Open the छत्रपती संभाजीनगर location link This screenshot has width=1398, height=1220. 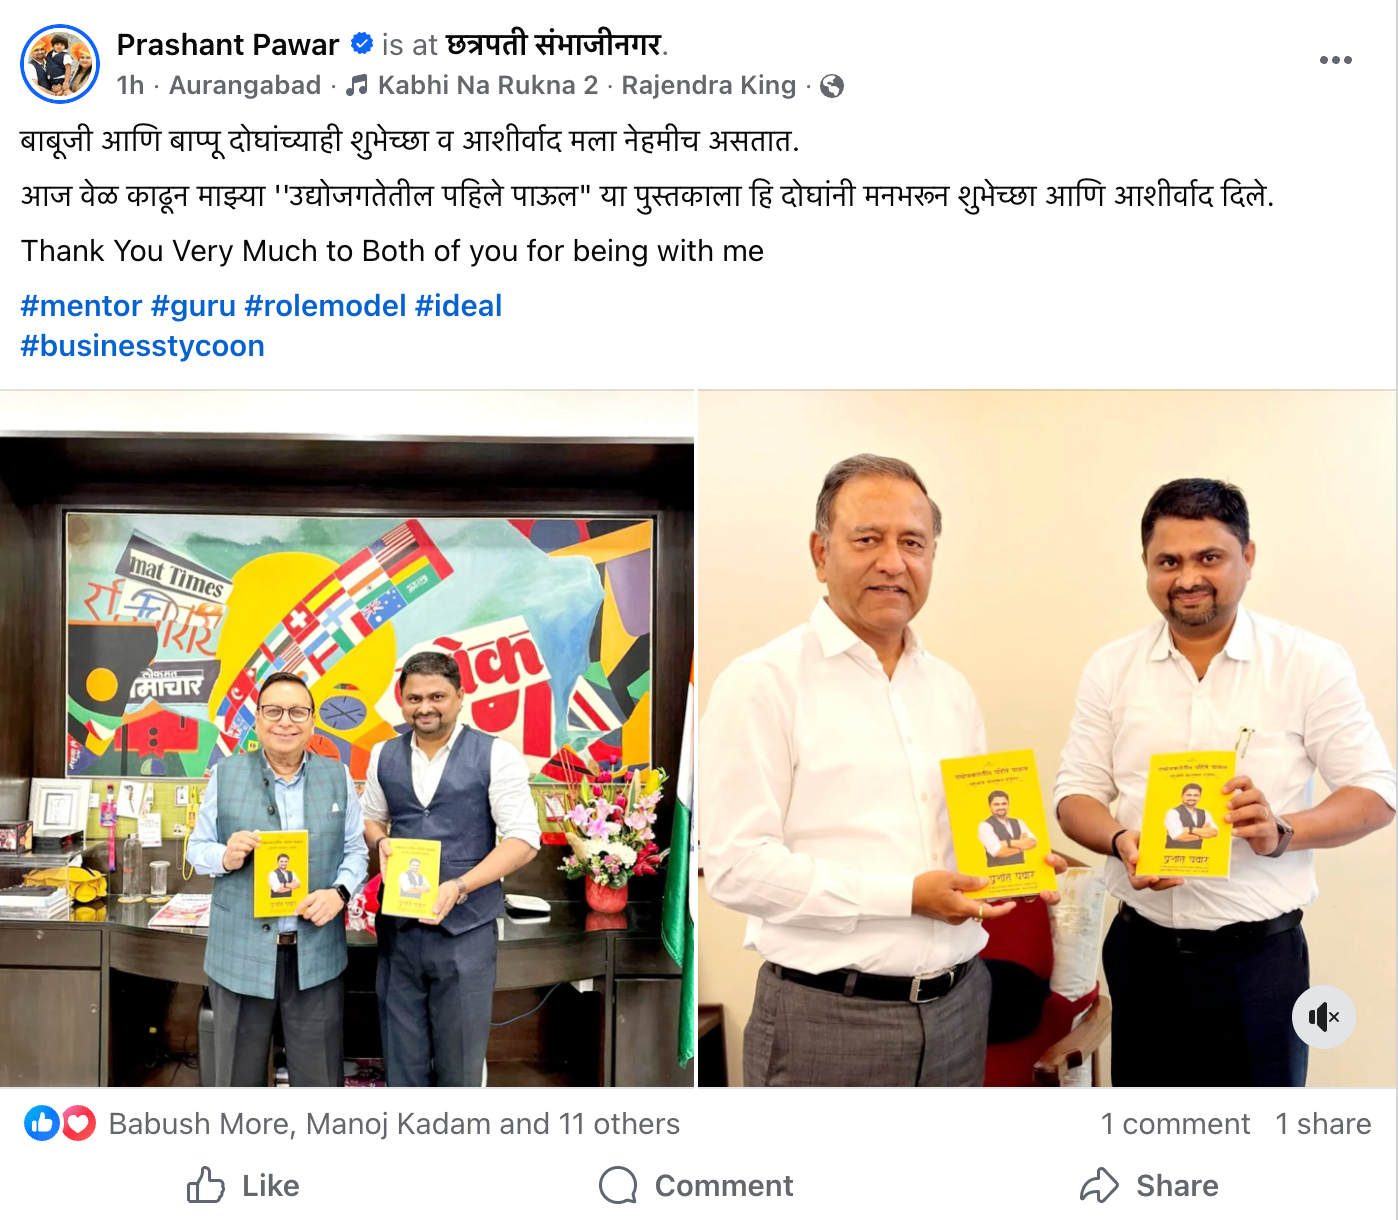tap(554, 45)
